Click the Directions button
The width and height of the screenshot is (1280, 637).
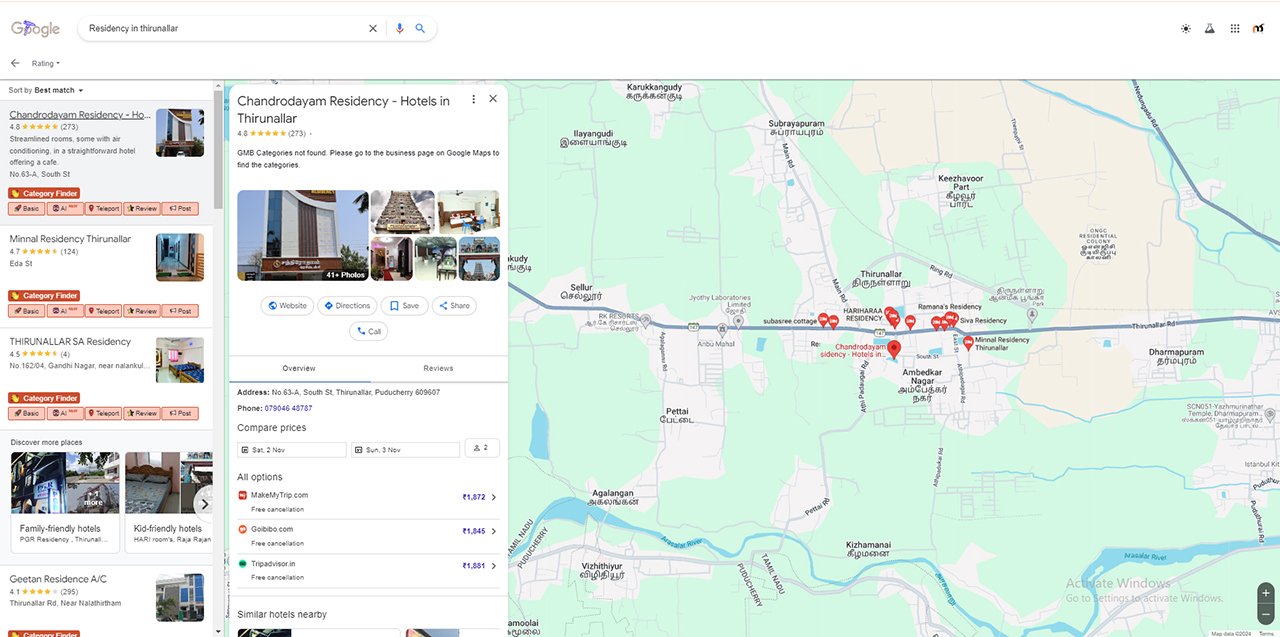click(x=347, y=306)
